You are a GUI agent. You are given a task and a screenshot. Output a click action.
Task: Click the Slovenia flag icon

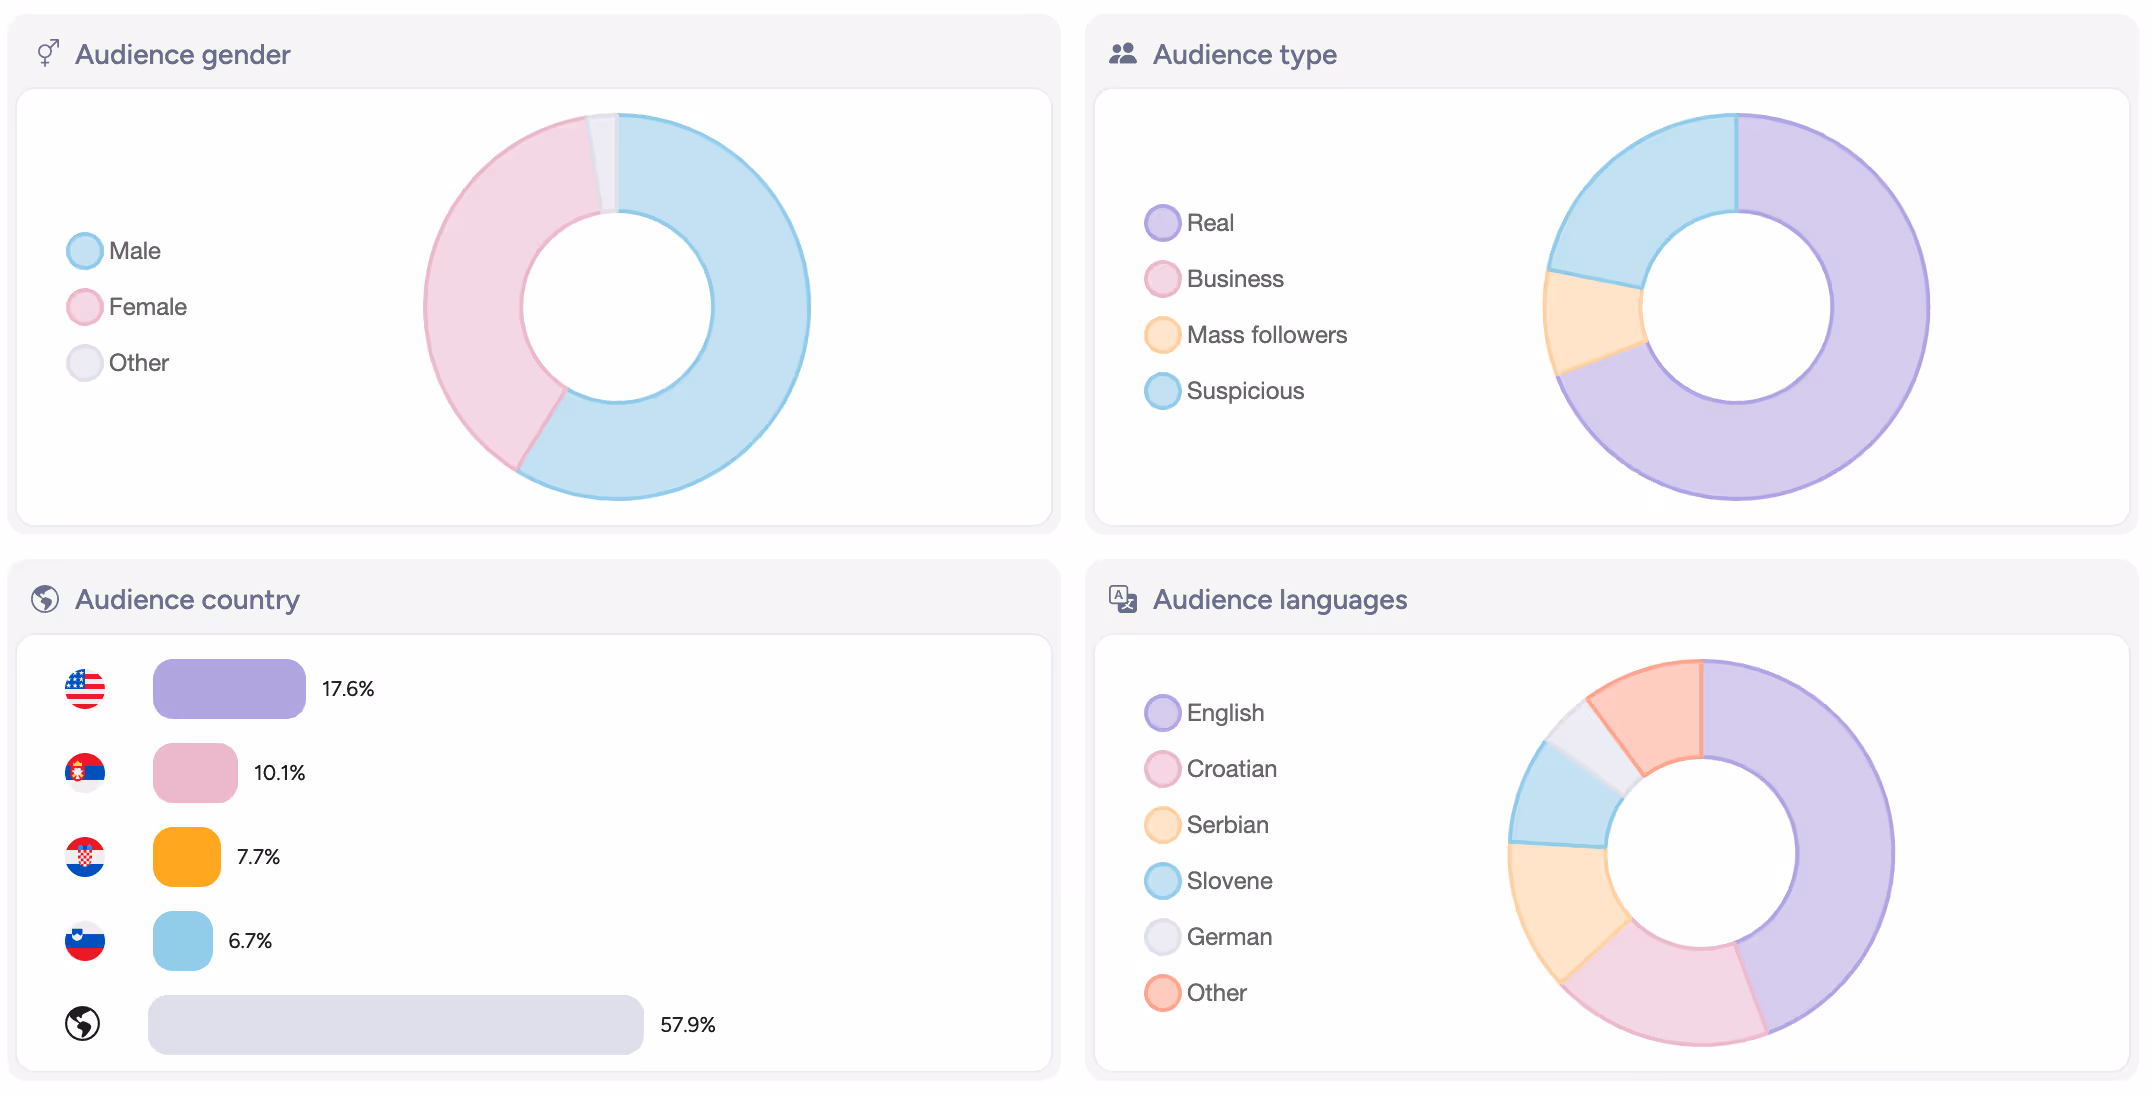click(x=85, y=941)
